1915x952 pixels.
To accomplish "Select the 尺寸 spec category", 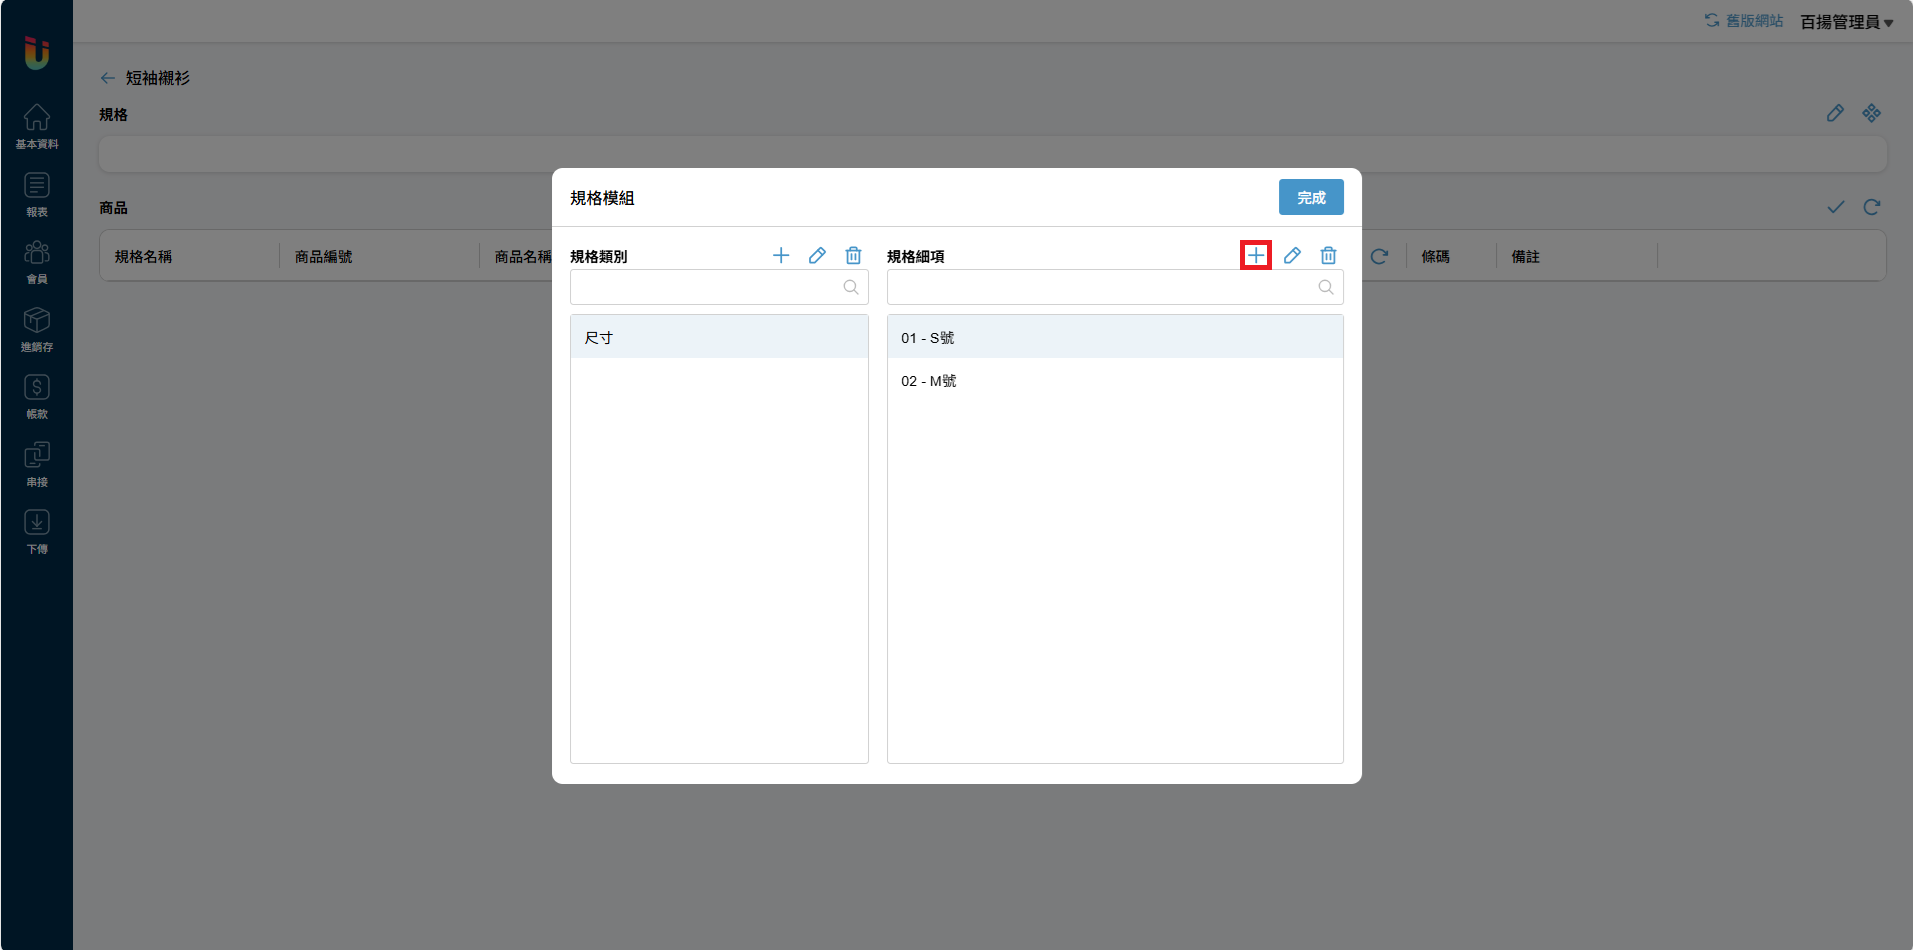I will point(718,338).
